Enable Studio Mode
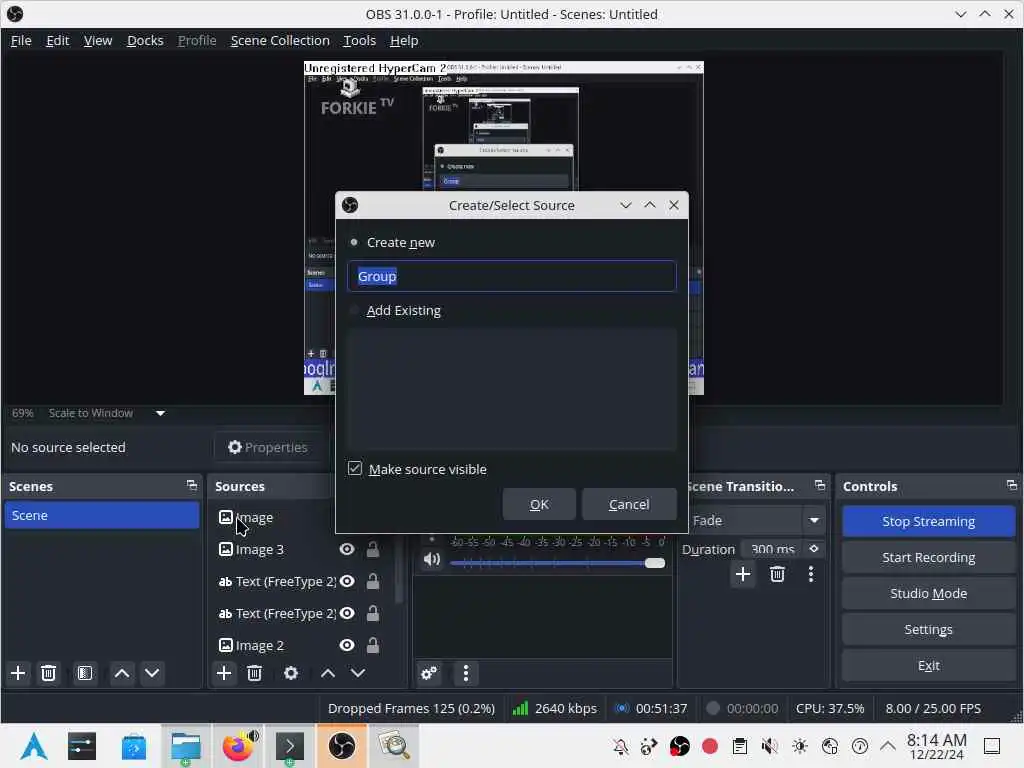Screen dimensions: 1024x768 929,593
